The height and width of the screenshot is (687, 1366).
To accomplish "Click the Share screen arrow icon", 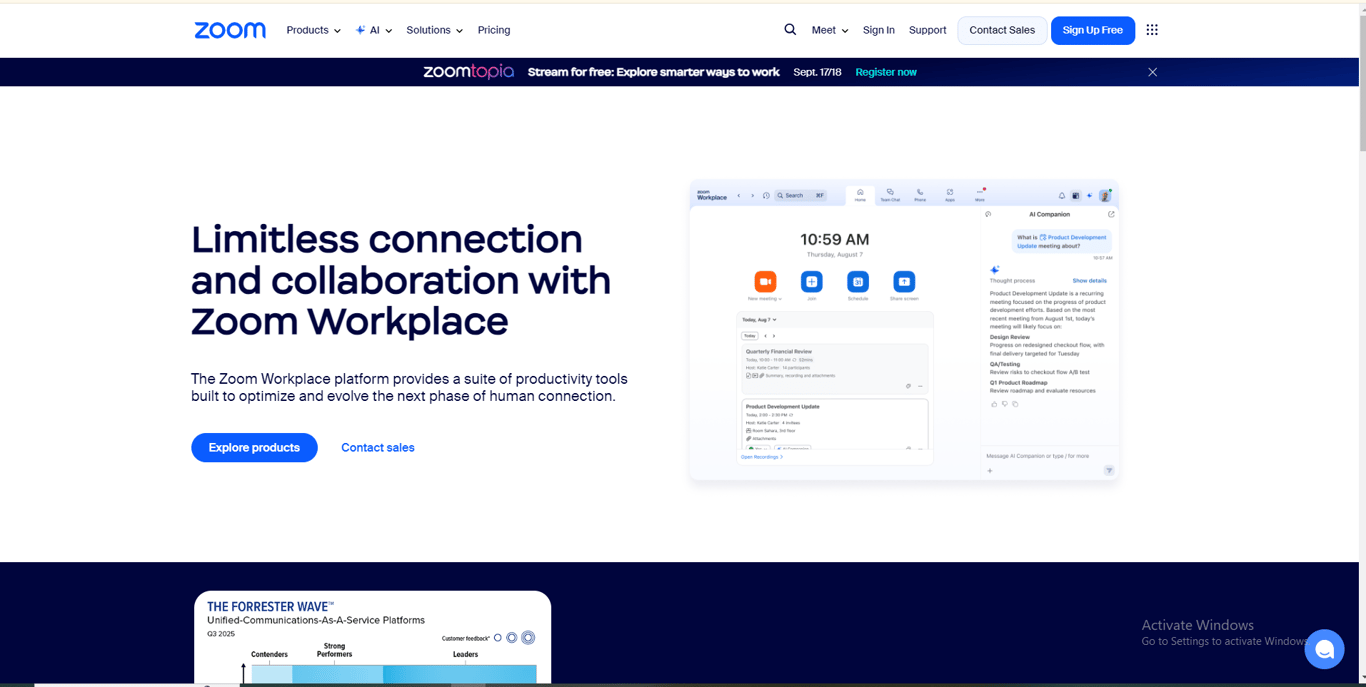I will 904,282.
